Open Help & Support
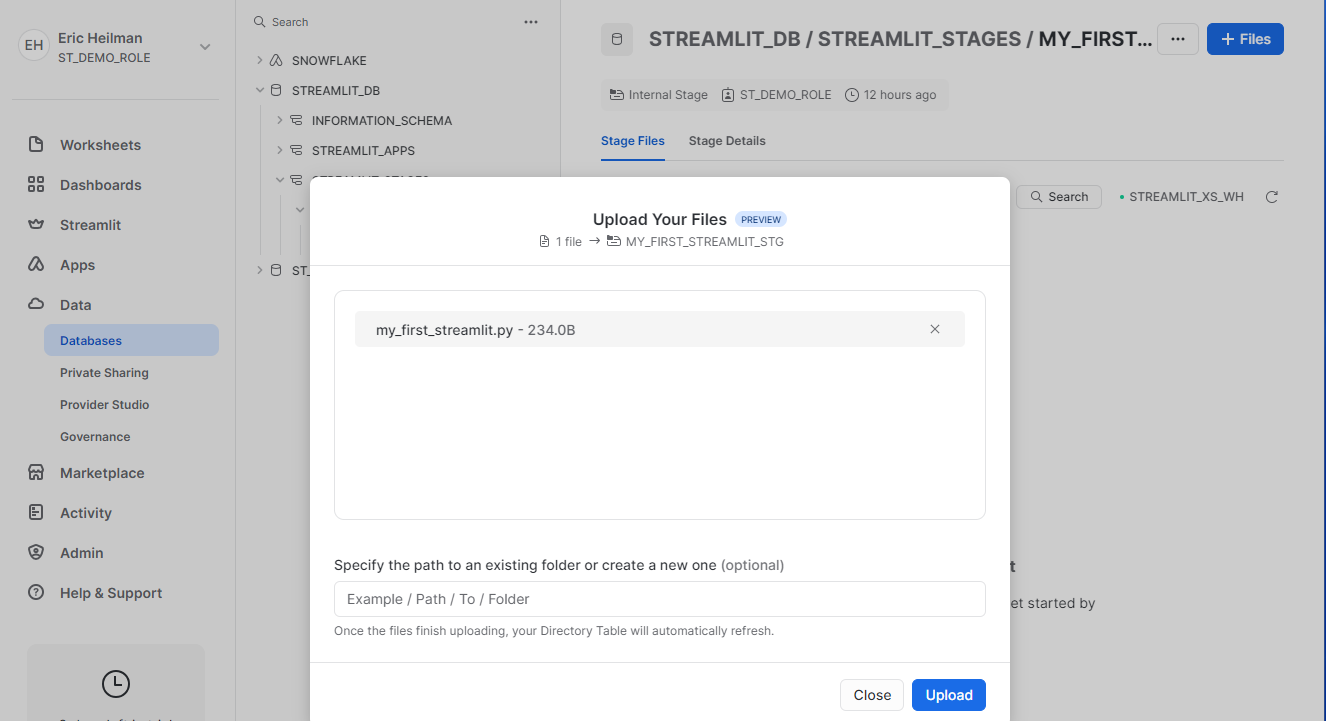Screen dimensions: 1326x721 pyautogui.click(x=110, y=593)
